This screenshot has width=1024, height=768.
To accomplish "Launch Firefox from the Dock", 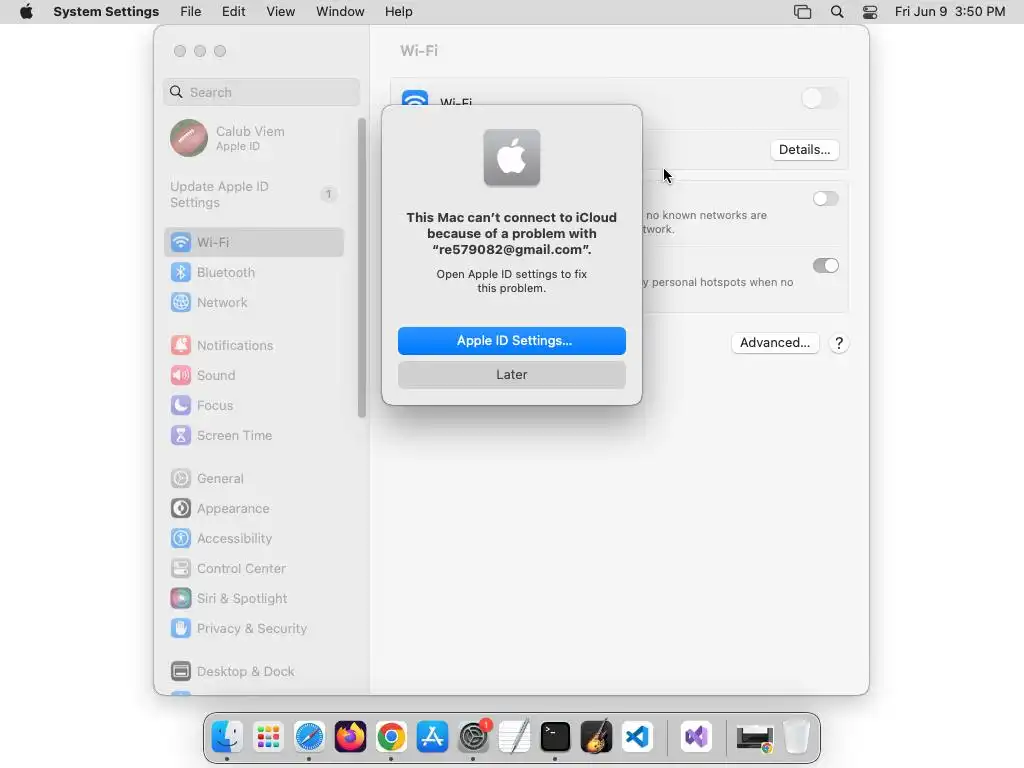I will 350,737.
